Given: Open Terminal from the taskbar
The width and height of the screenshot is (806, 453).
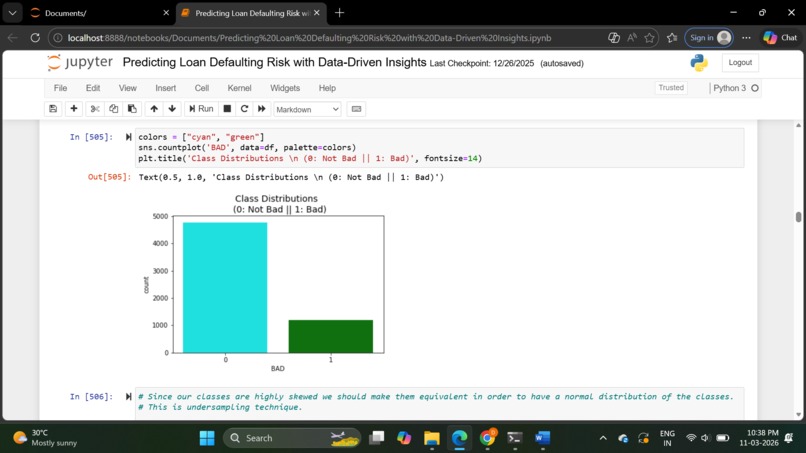Looking at the screenshot, I should click(x=515, y=438).
